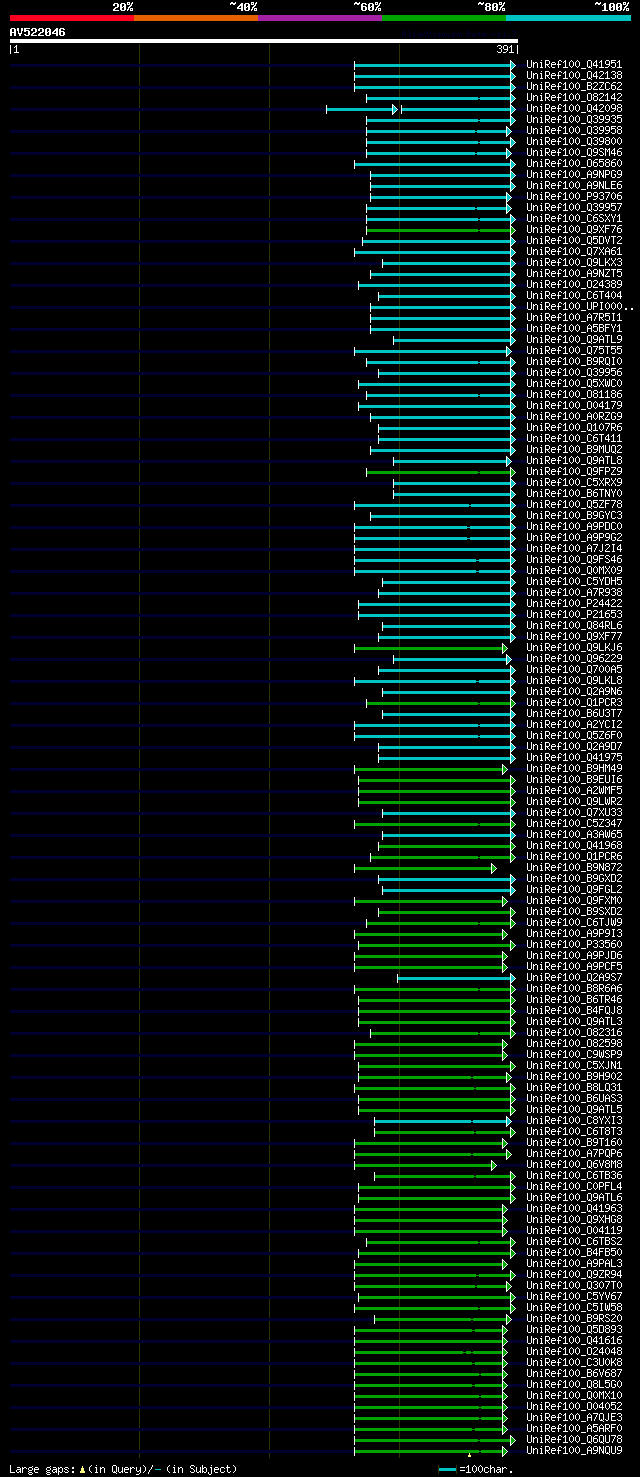Click alignment bar for UniRef100_Q9LKJ6
The height and width of the screenshot is (1477, 640).
(x=431, y=647)
